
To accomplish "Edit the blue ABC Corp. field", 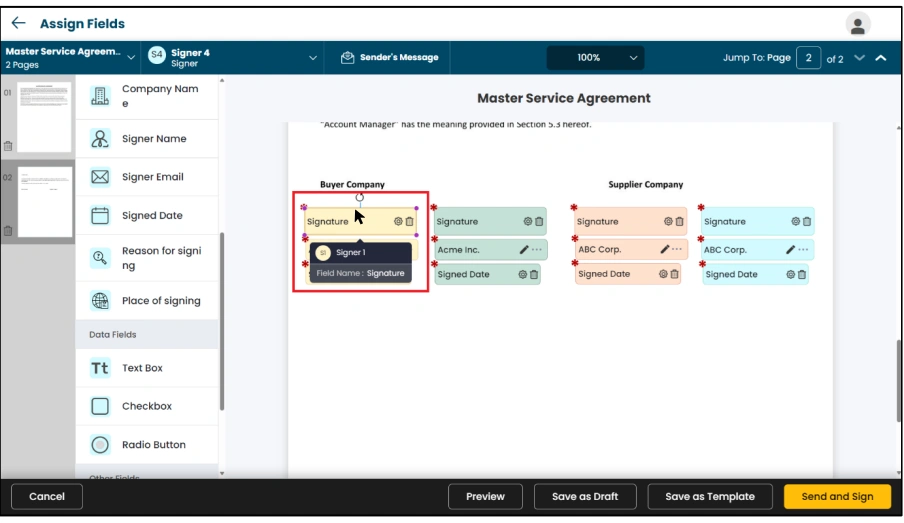I will click(x=790, y=250).
